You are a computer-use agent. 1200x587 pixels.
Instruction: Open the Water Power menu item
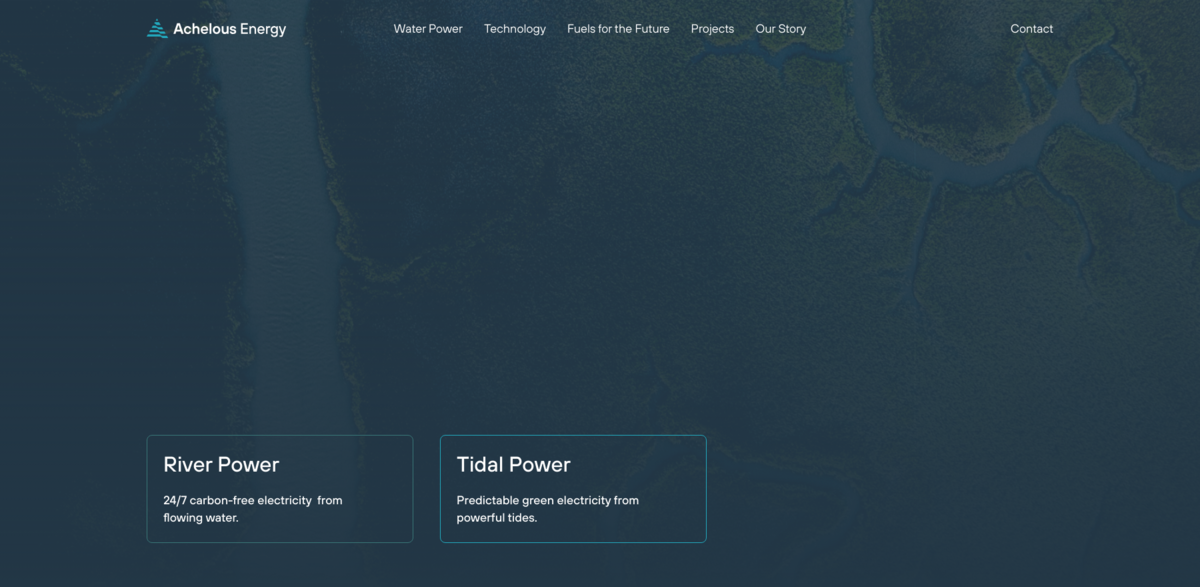[428, 29]
